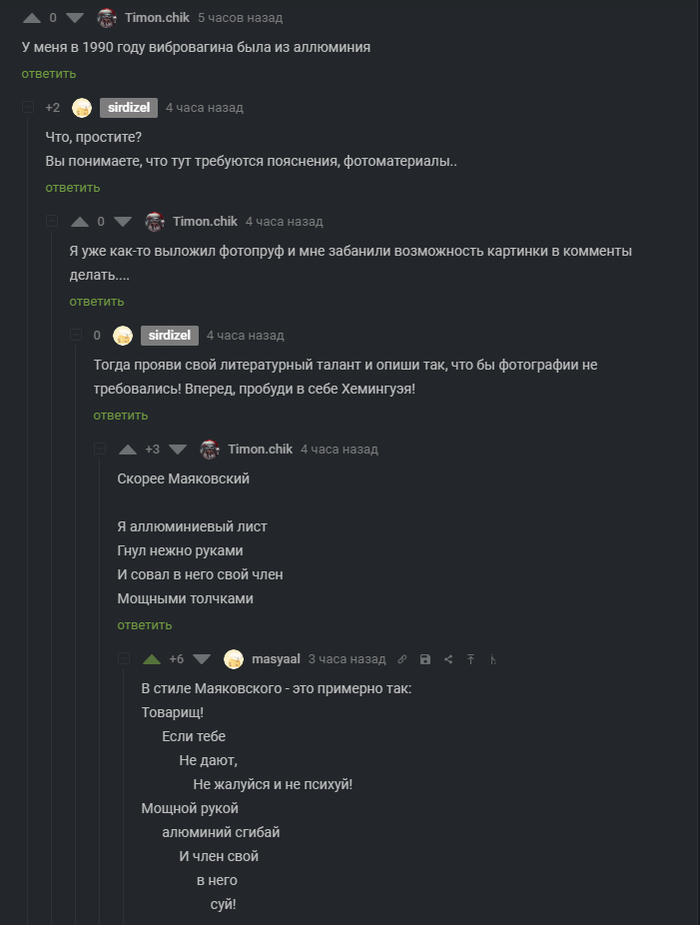Jump to parent comment arrow on masyaal's comment
Viewport: 700px width, 925px height.
[471, 659]
